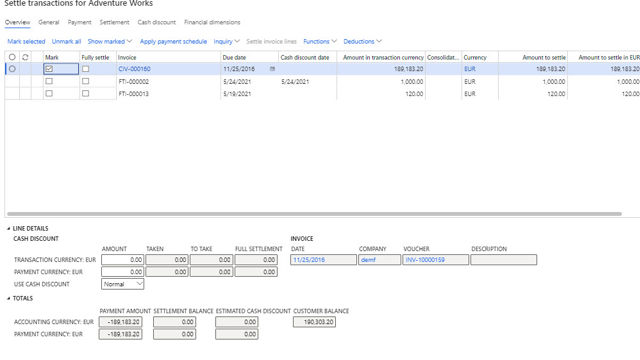Toggle the select-all circle in the grid header
The width and height of the screenshot is (640, 360).
point(12,57)
